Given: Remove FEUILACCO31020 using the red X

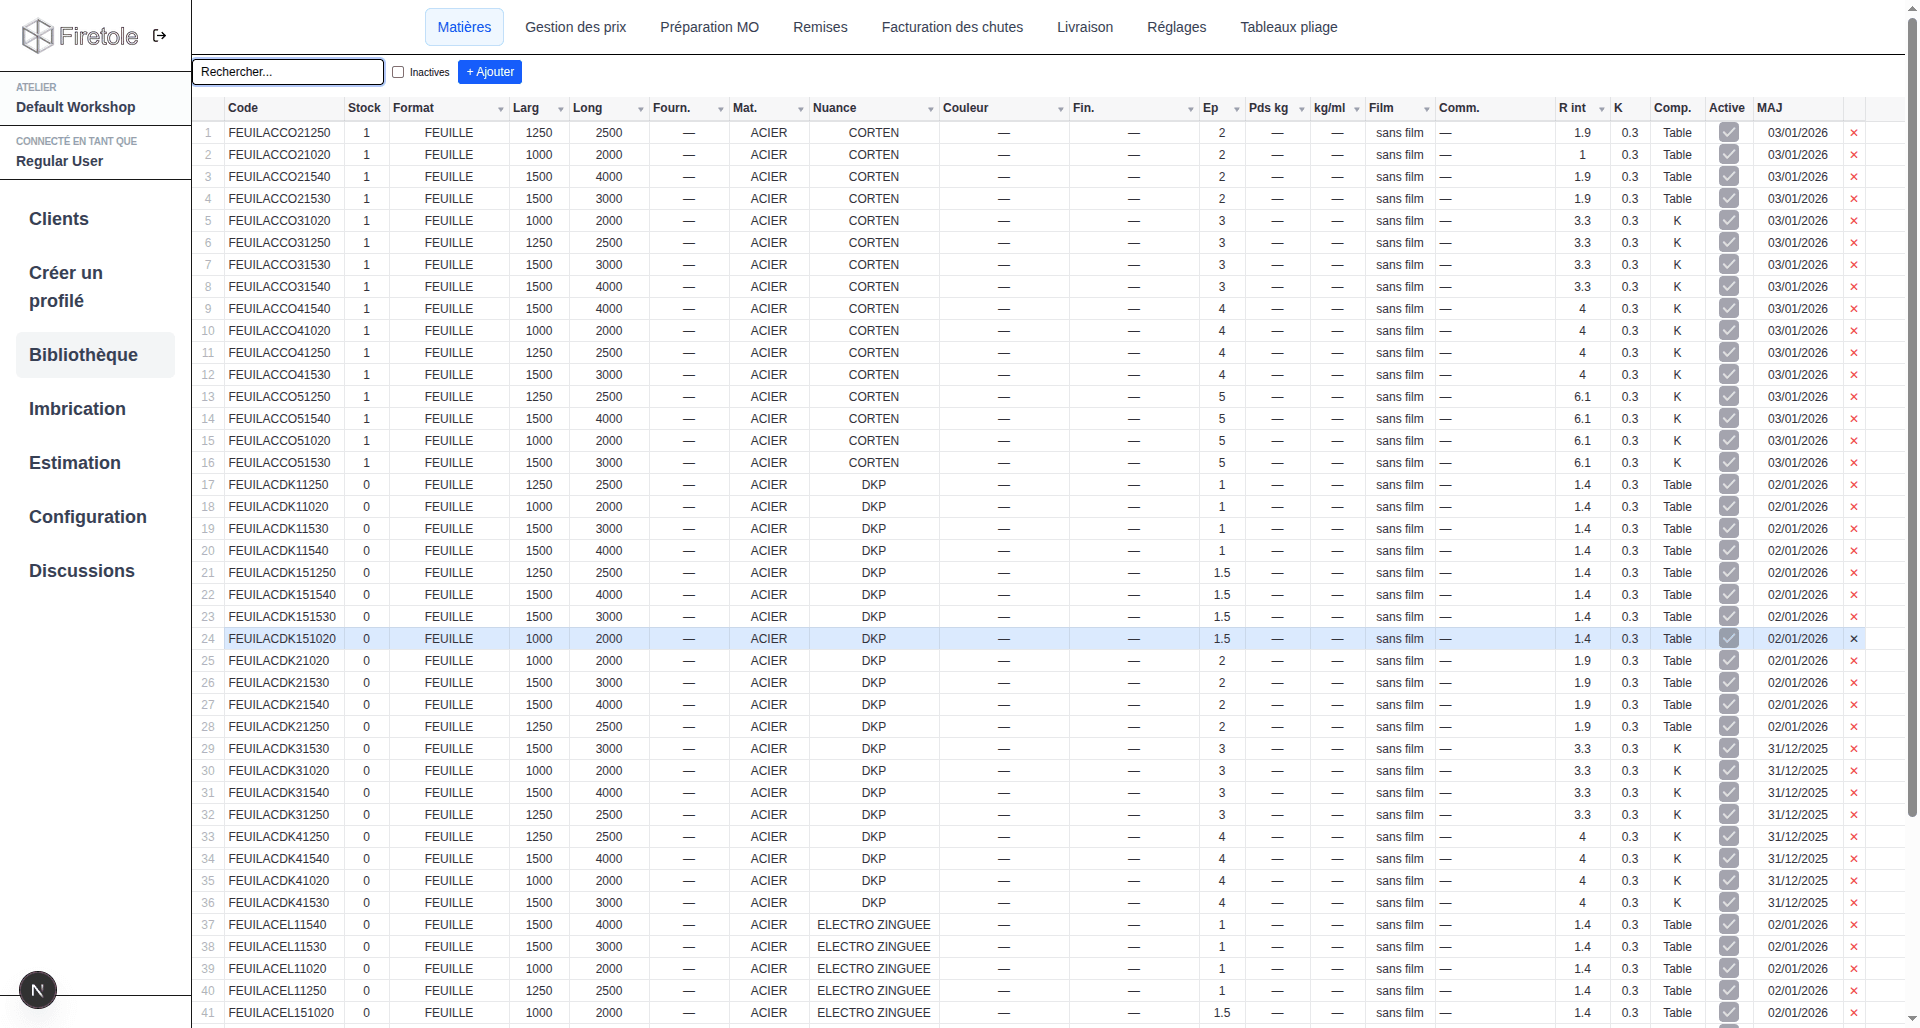Looking at the screenshot, I should (1854, 221).
